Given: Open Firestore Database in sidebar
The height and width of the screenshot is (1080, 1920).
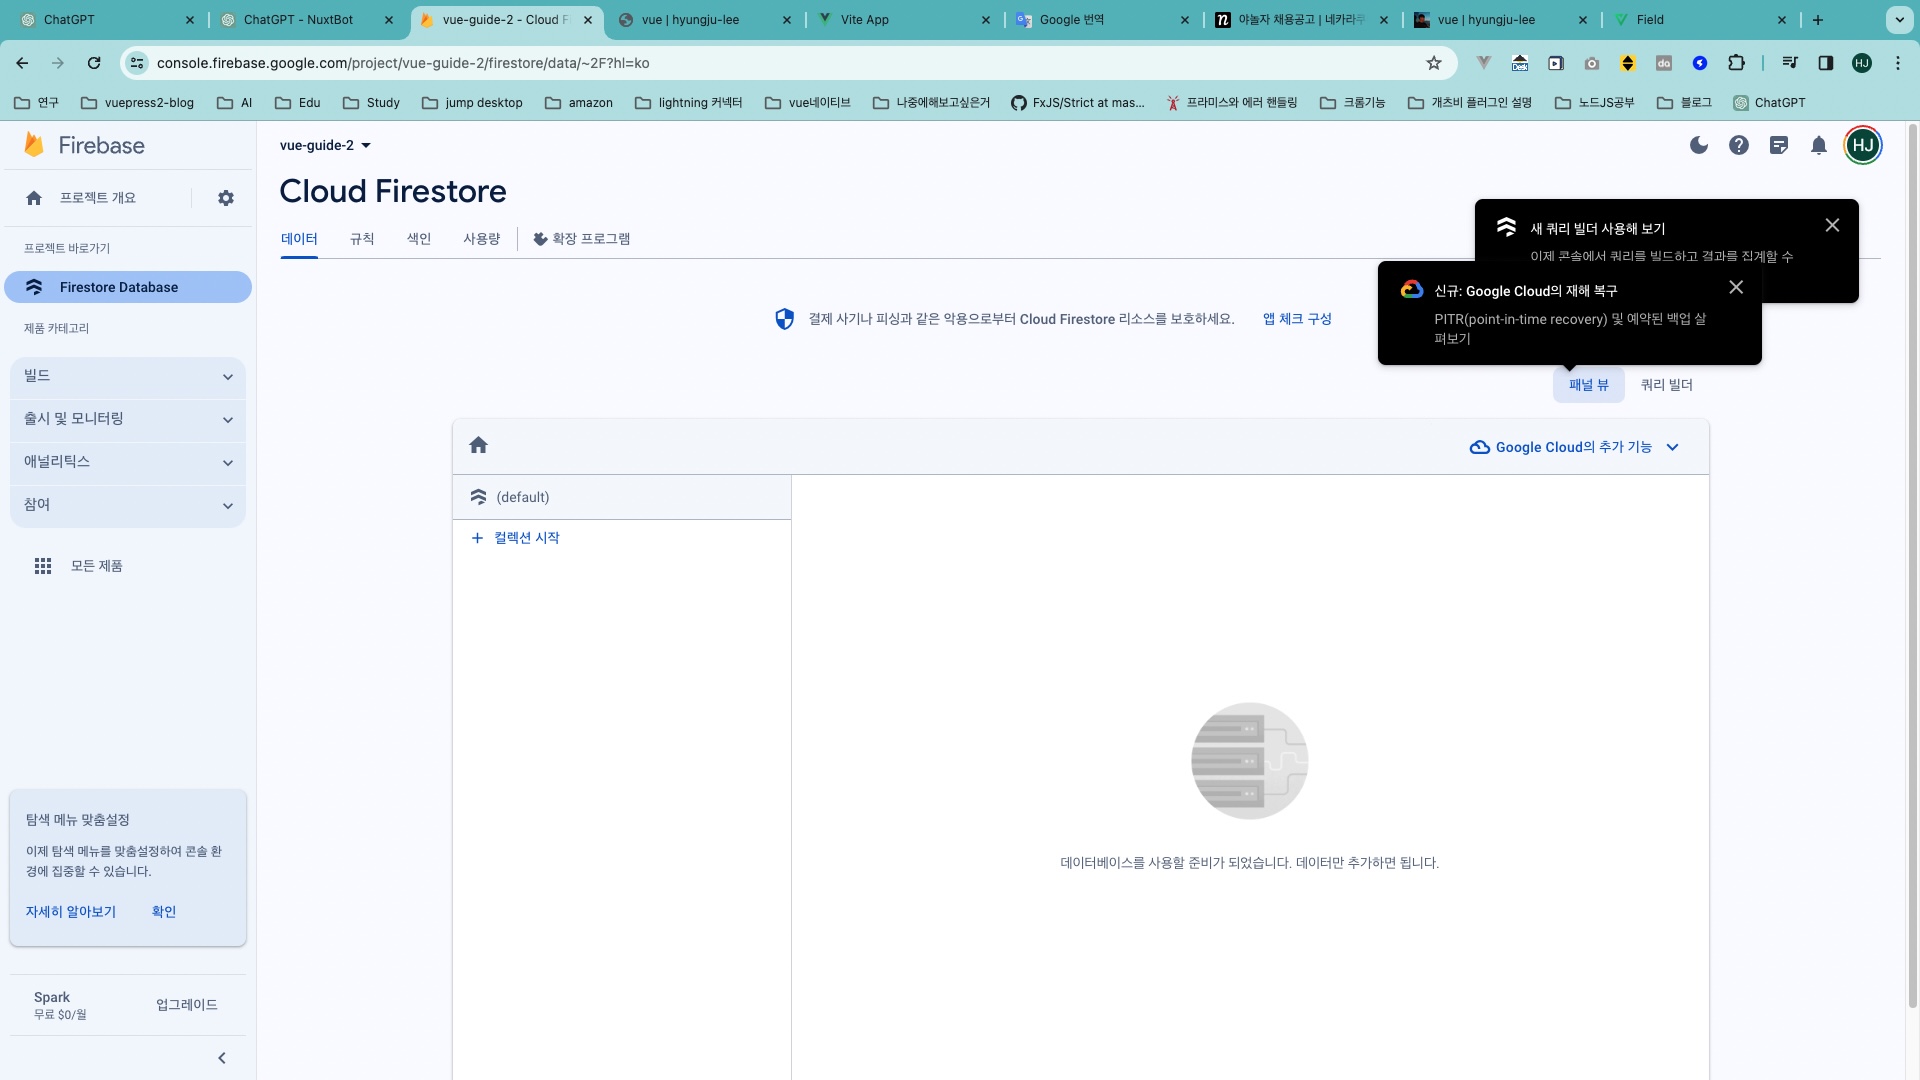Looking at the screenshot, I should coord(128,287).
